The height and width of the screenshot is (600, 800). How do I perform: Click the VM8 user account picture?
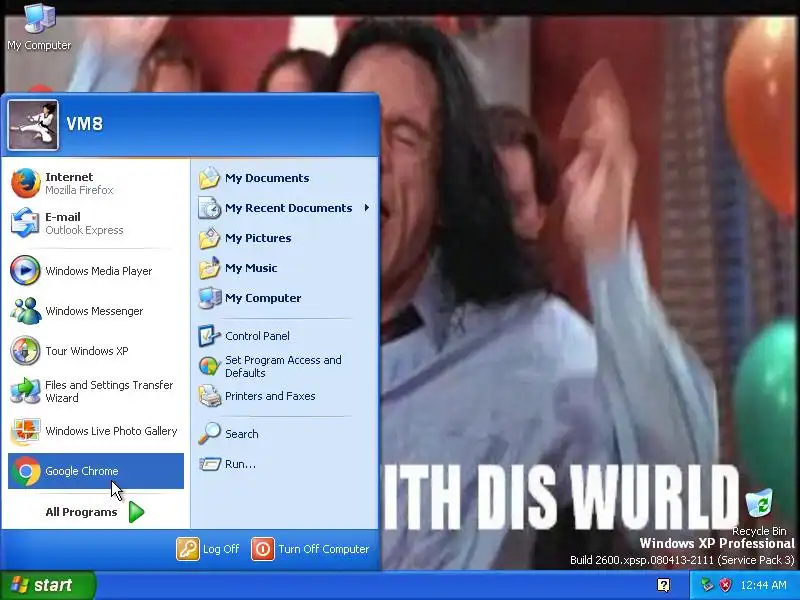(33, 125)
